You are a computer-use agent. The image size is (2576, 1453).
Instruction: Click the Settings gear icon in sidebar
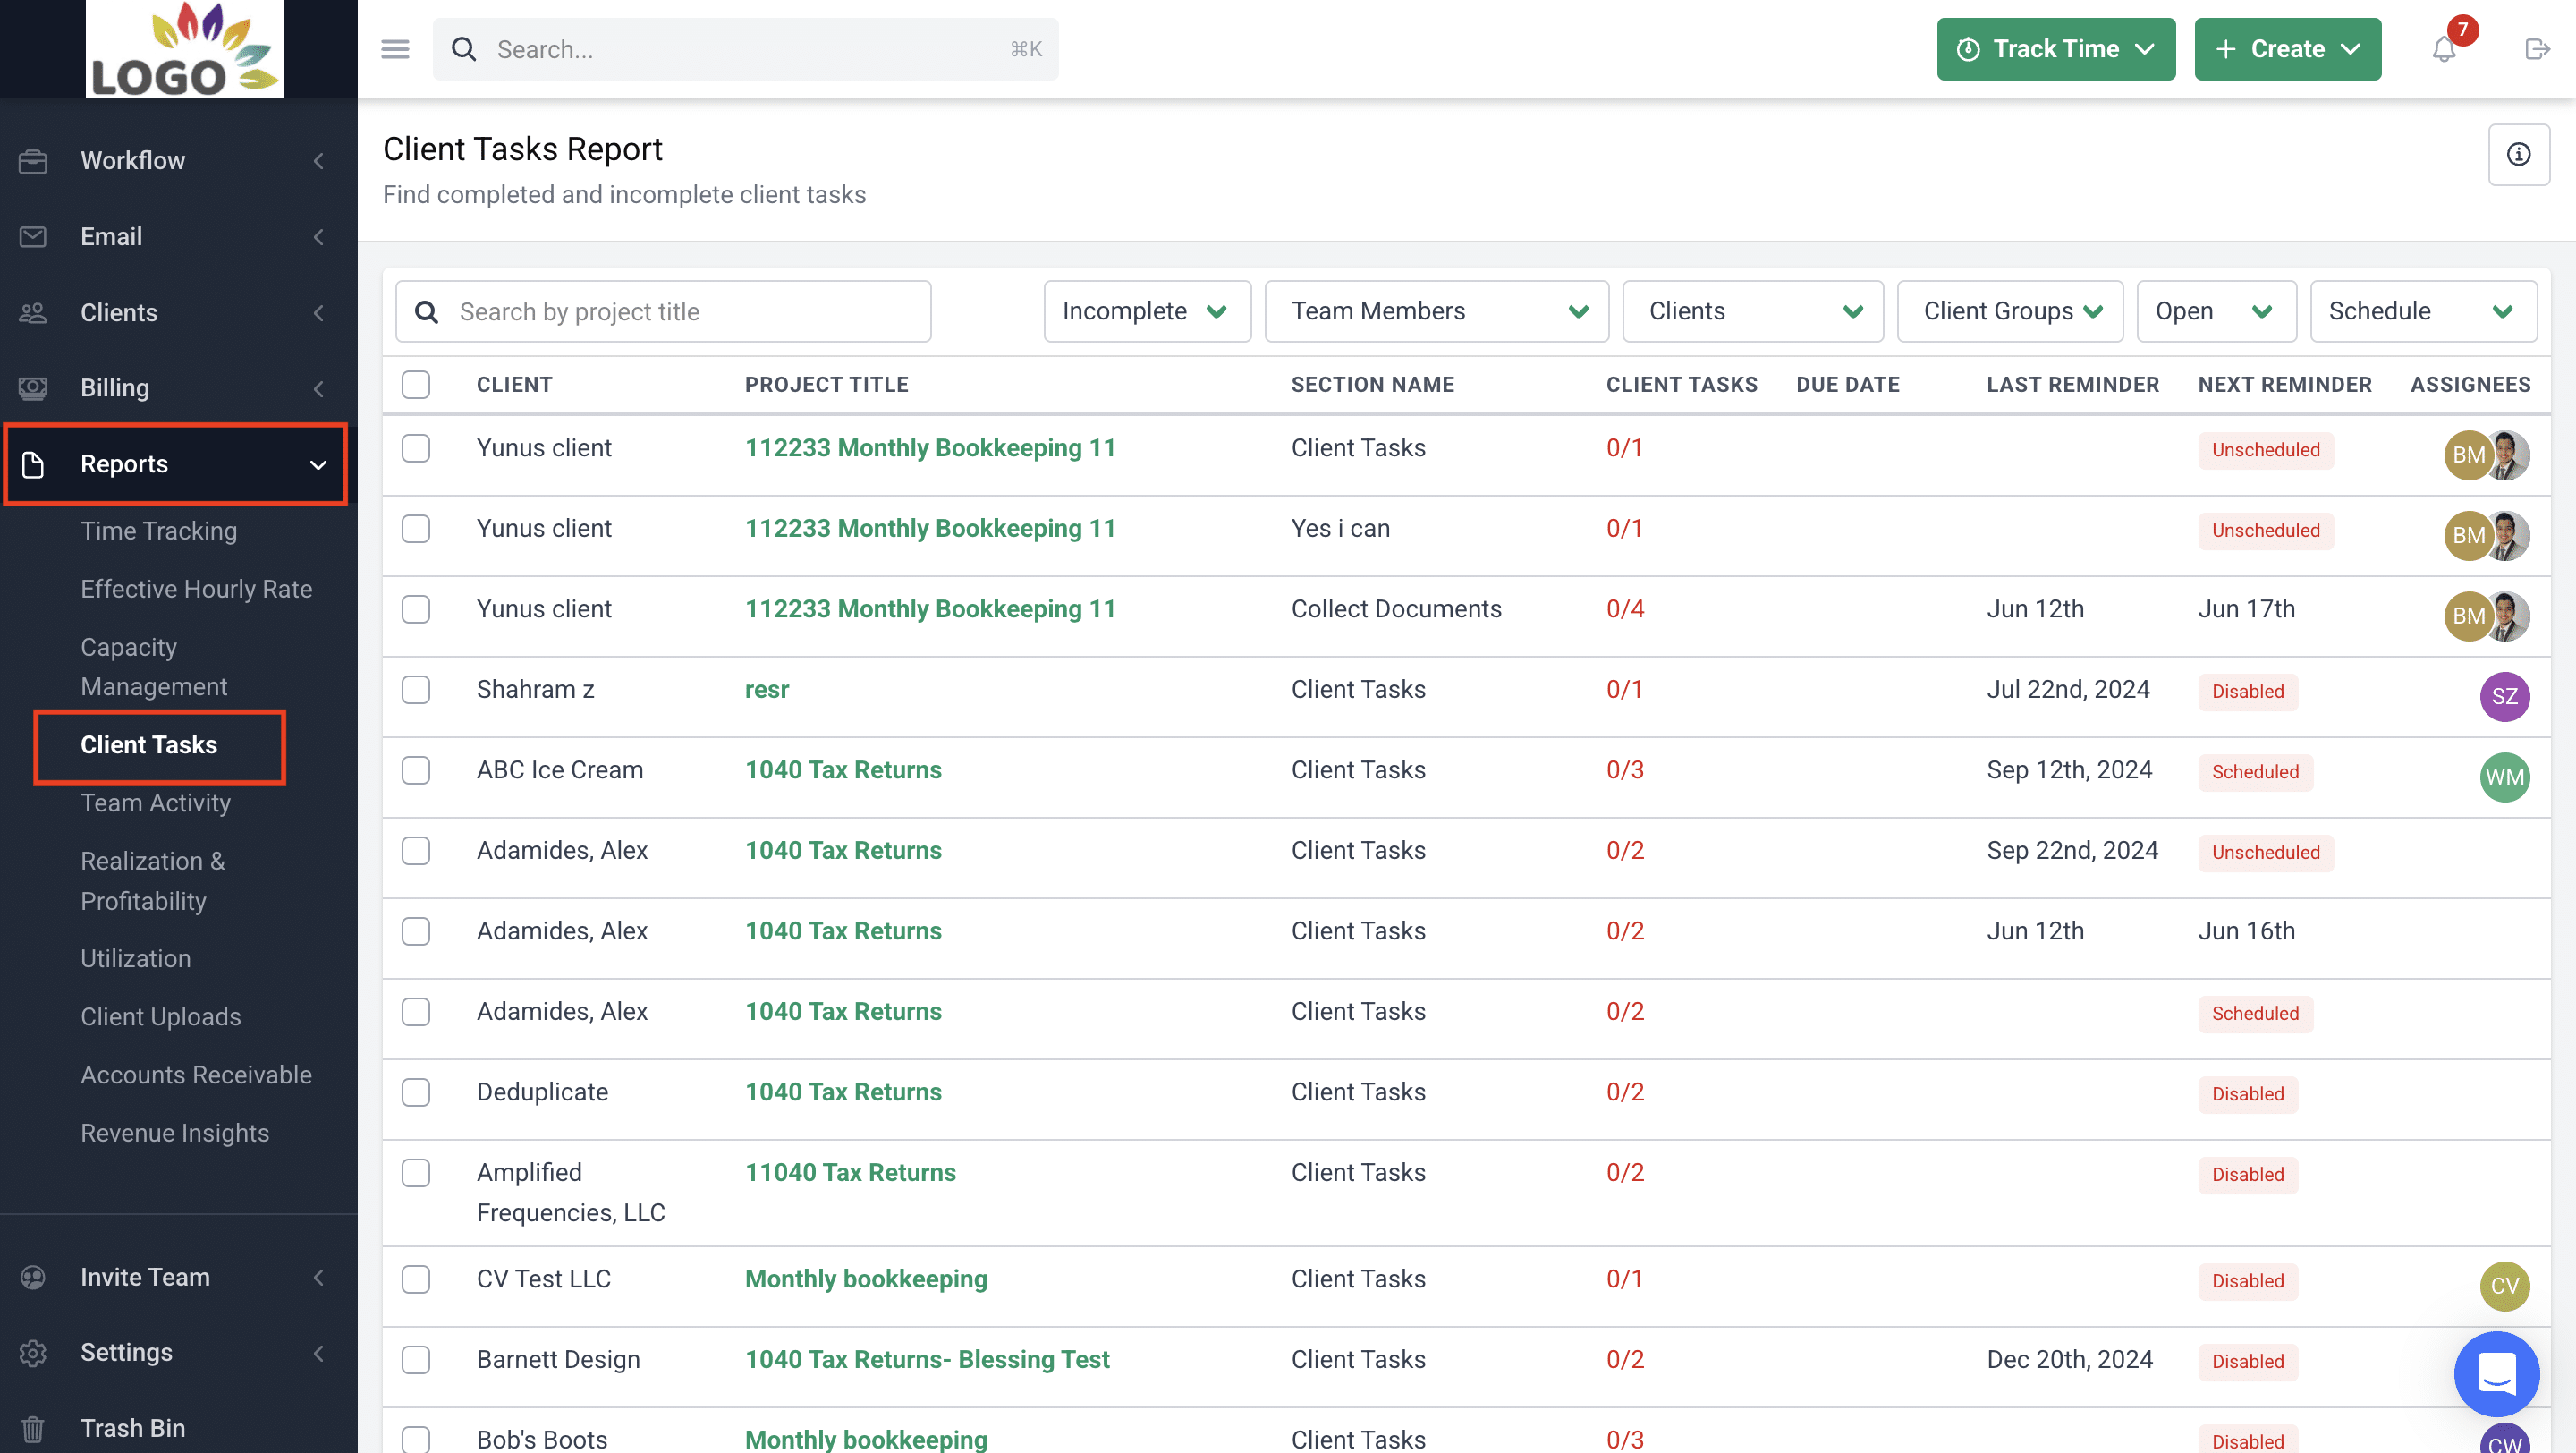click(x=33, y=1352)
